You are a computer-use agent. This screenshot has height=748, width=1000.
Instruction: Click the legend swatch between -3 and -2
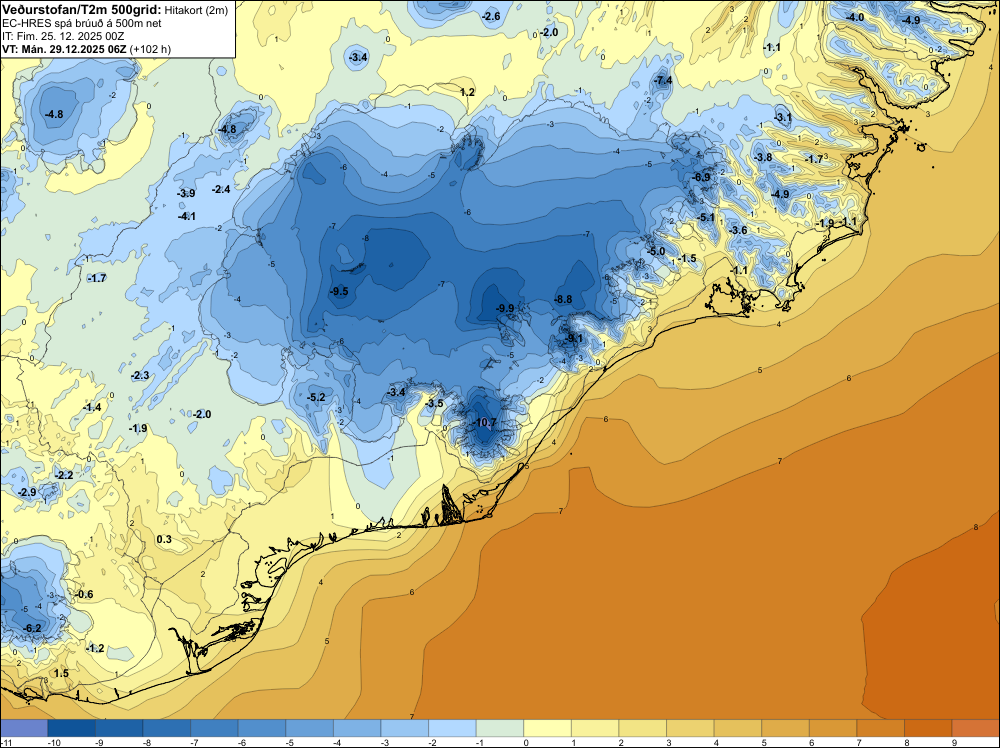pos(404,728)
